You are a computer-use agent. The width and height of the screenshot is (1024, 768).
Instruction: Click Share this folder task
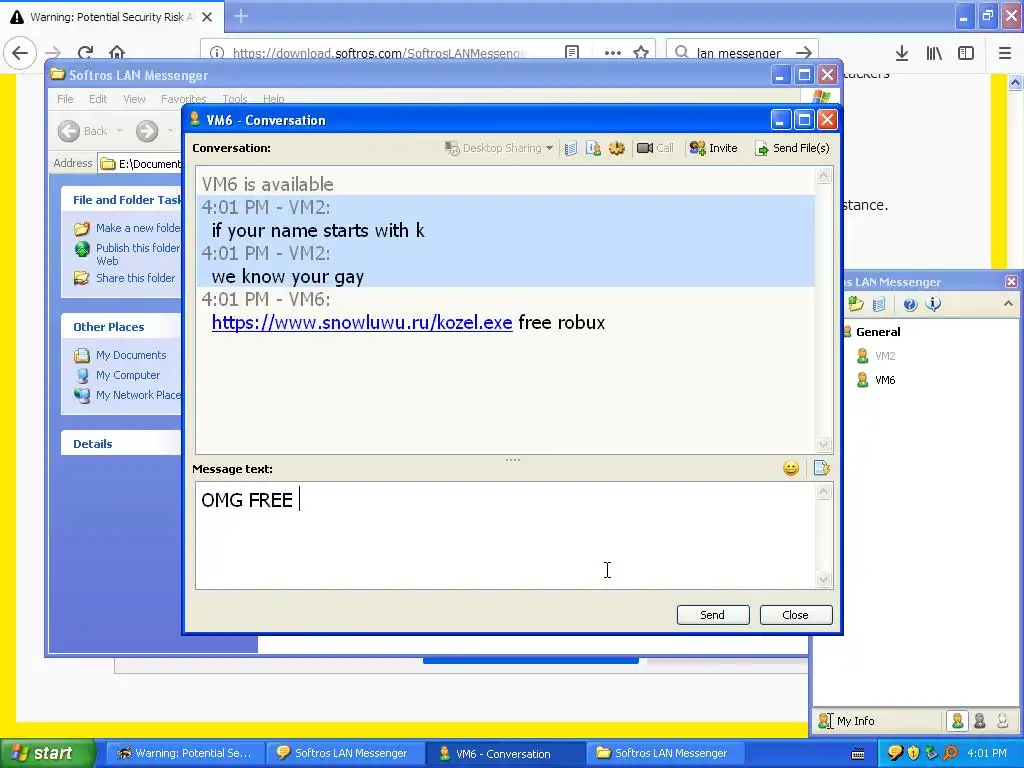click(x=124, y=278)
